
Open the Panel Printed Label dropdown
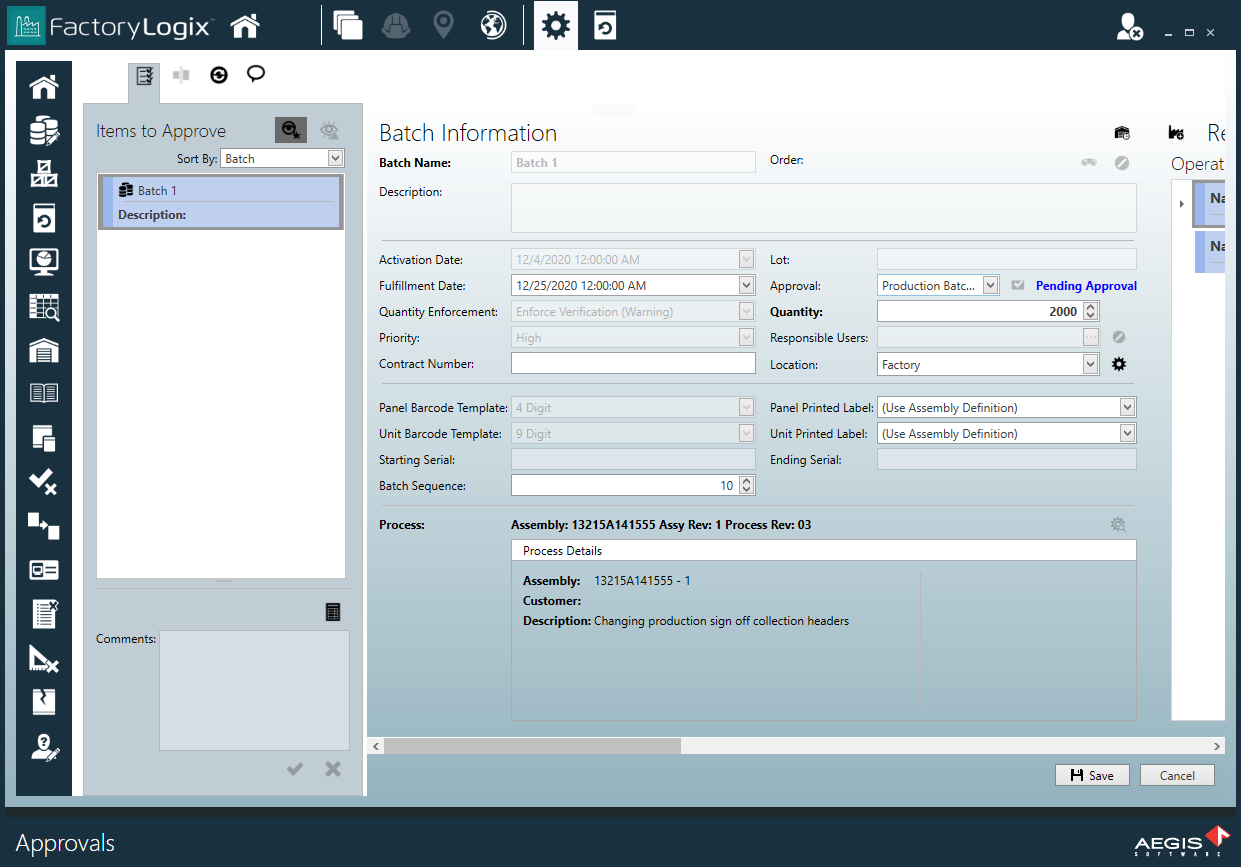point(1006,407)
